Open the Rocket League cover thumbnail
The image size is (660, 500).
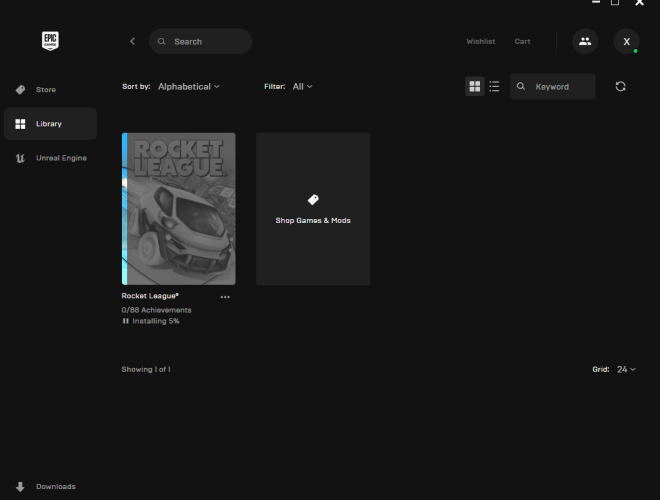(x=179, y=209)
